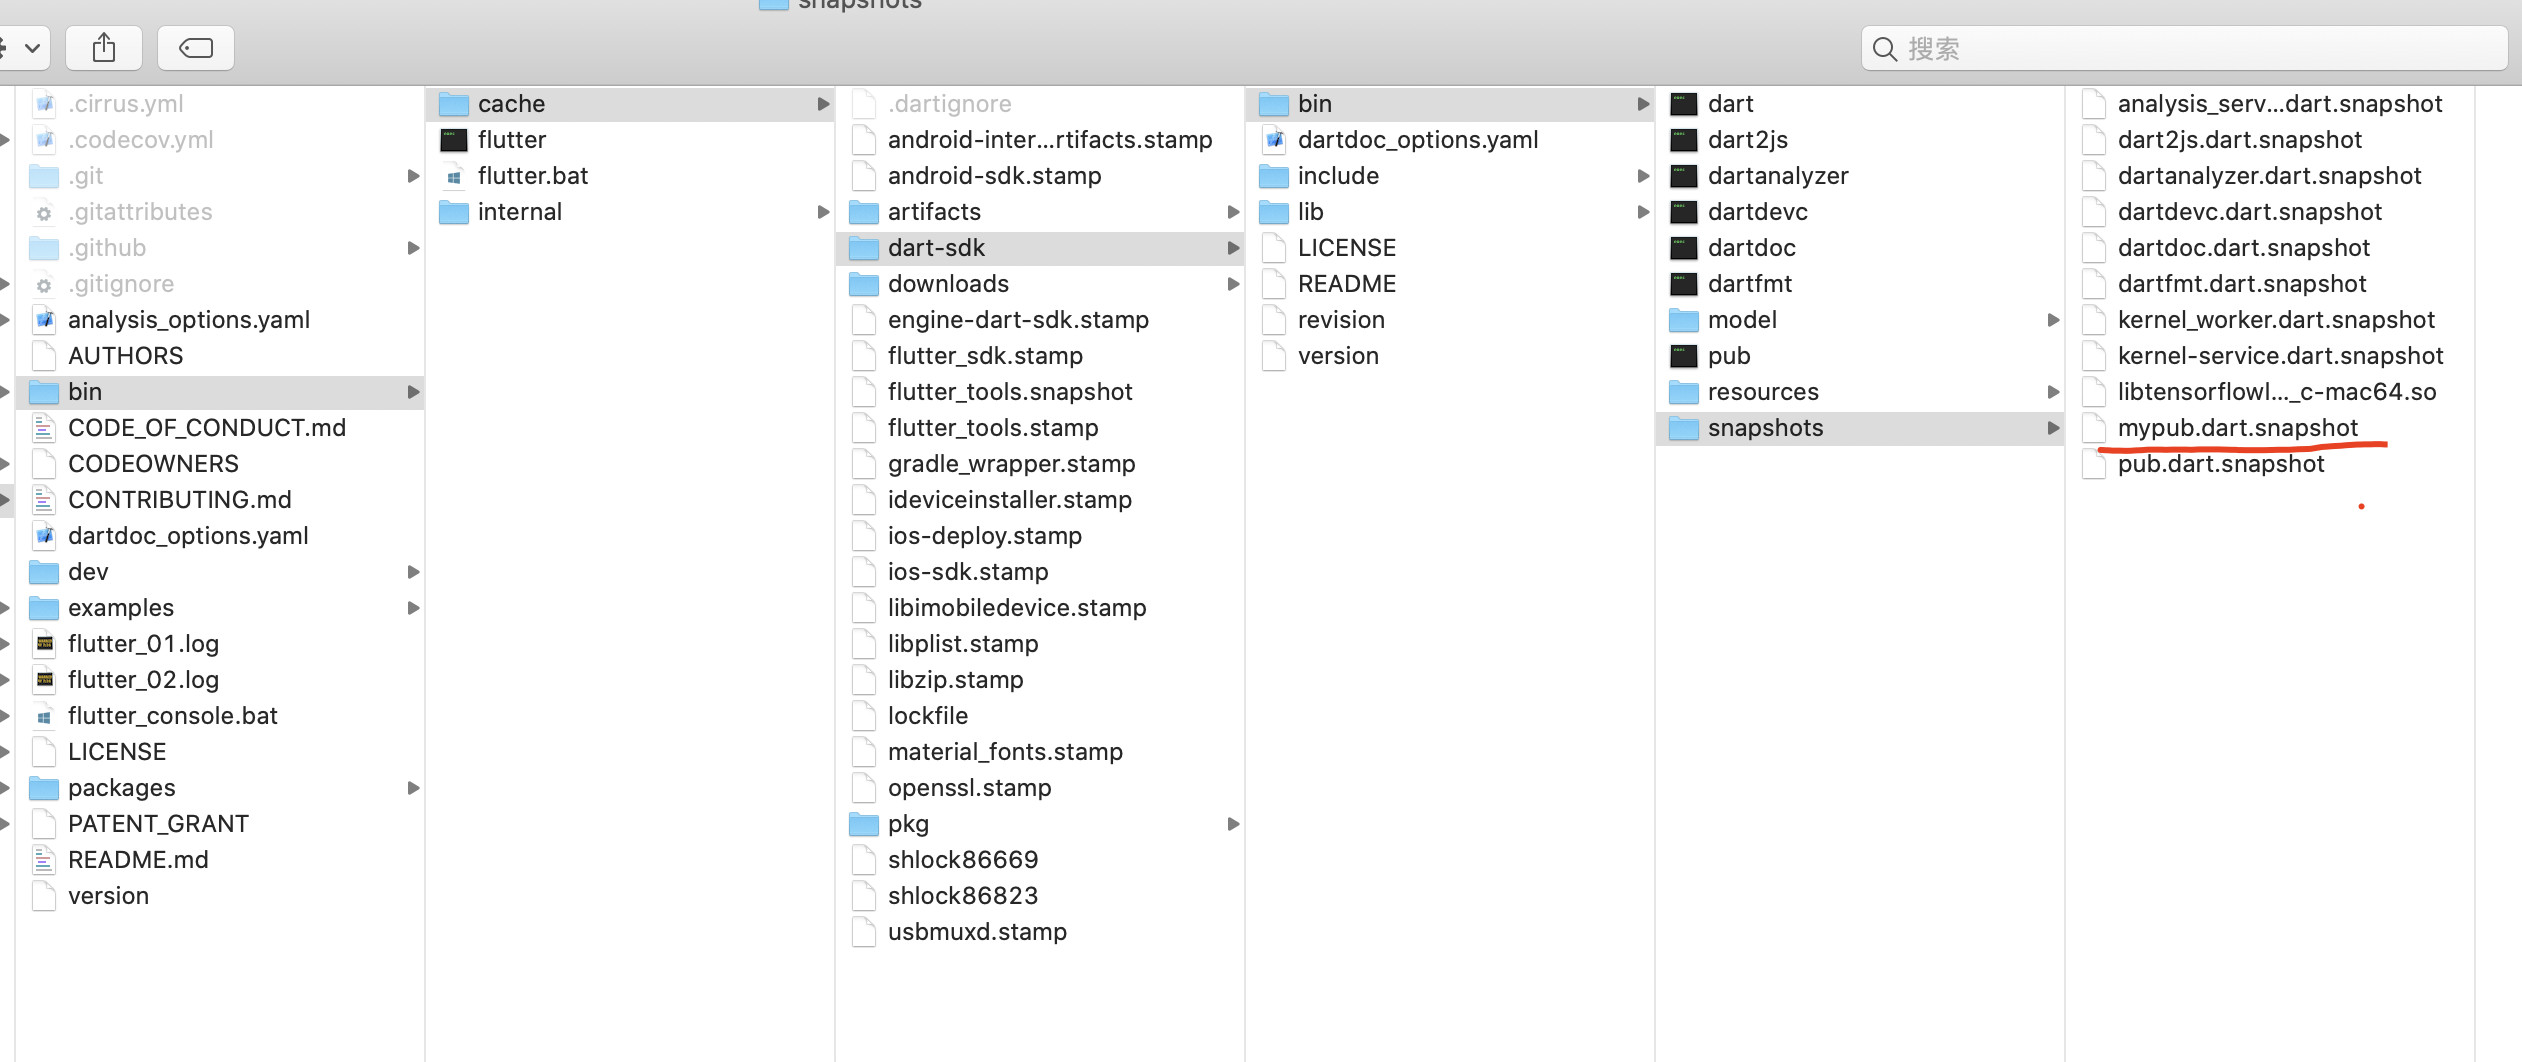Select the dartanalyzer executable icon
Image resolution: width=2522 pixels, height=1062 pixels.
pos(1684,176)
